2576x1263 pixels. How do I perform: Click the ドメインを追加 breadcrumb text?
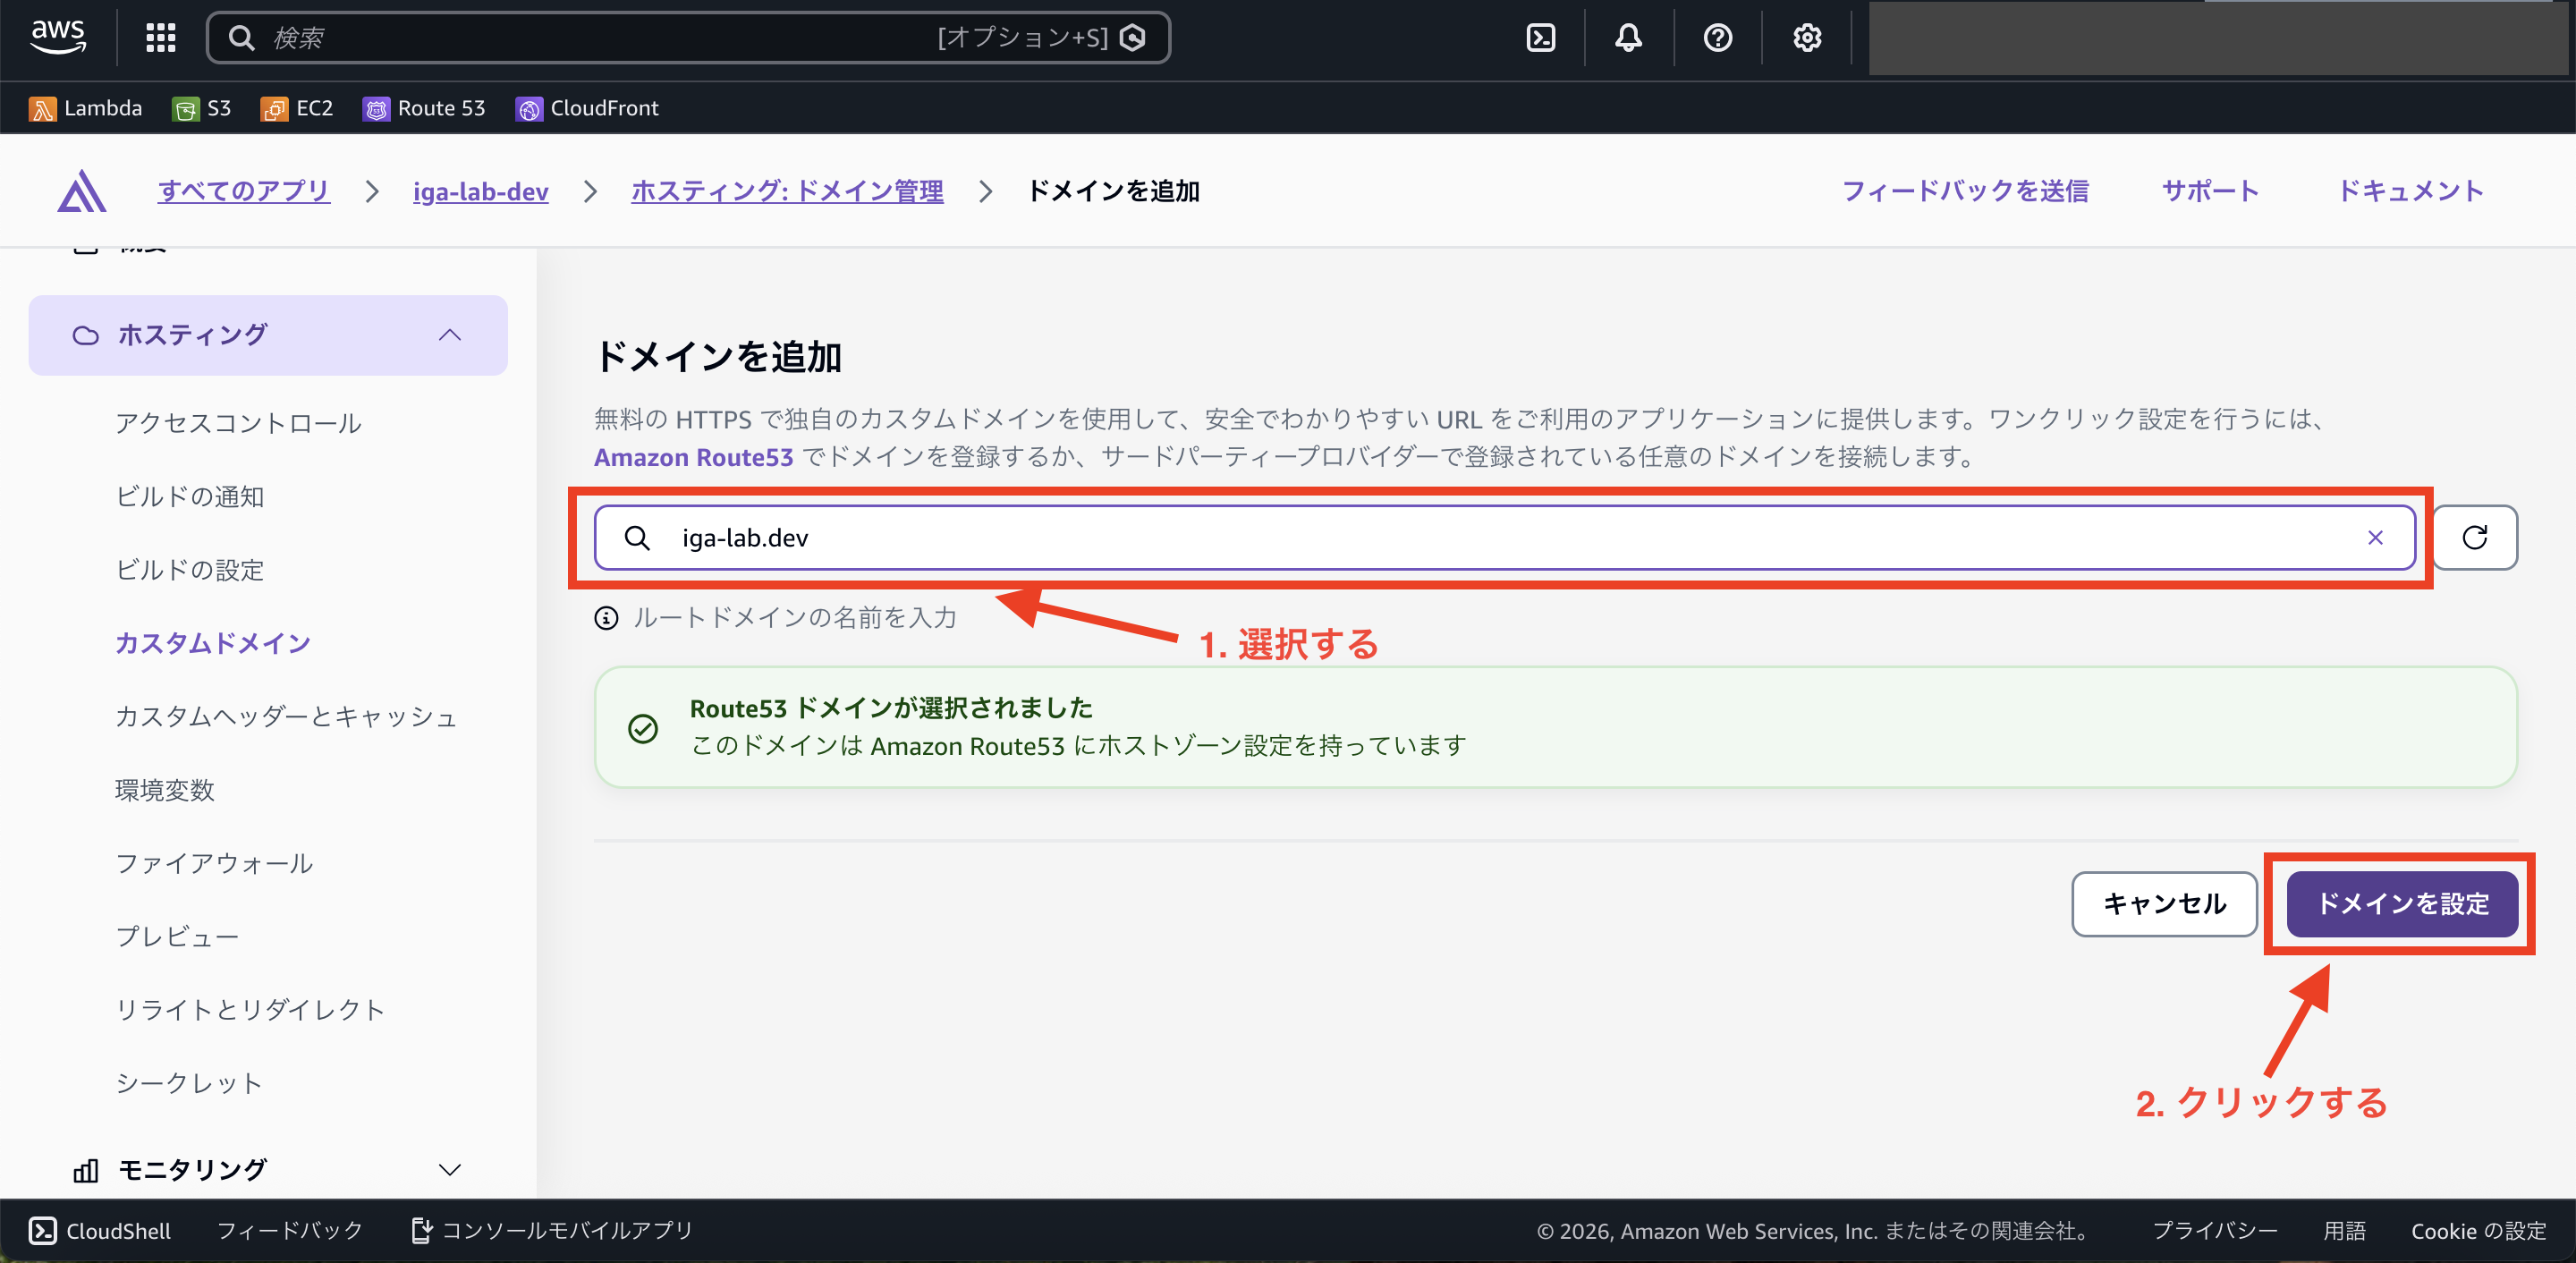(x=1113, y=191)
